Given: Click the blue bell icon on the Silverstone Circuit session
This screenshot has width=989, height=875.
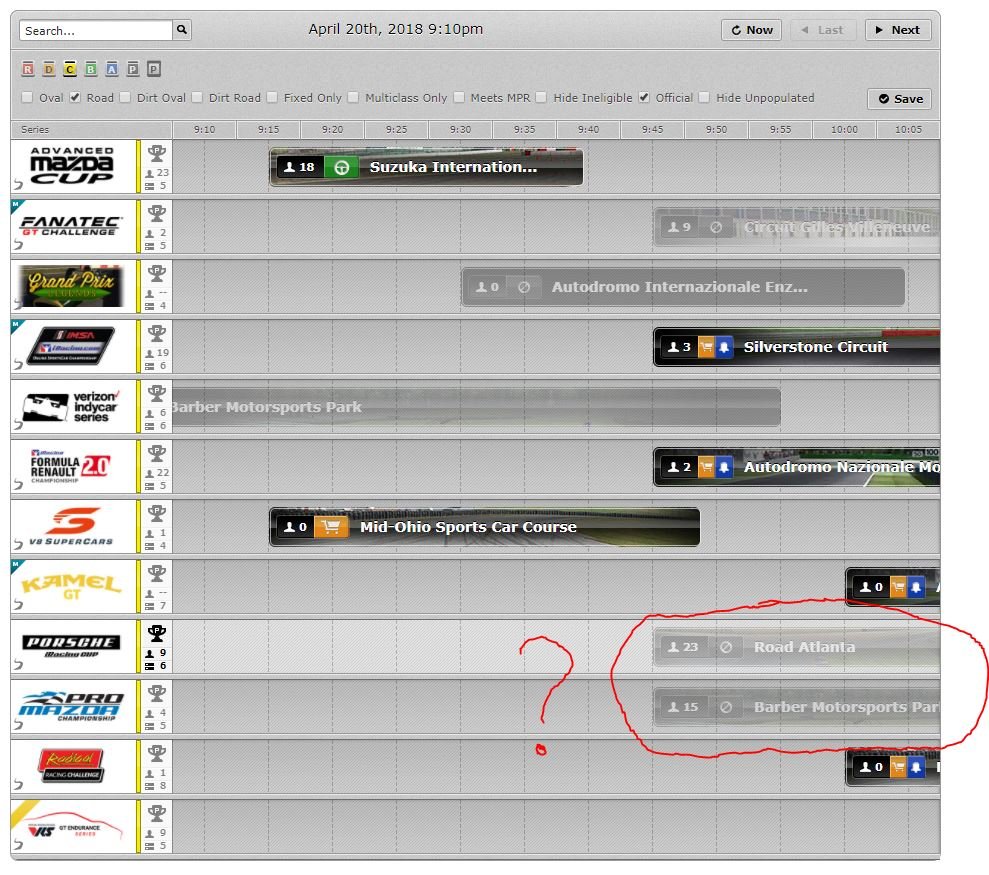Looking at the screenshot, I should [724, 347].
